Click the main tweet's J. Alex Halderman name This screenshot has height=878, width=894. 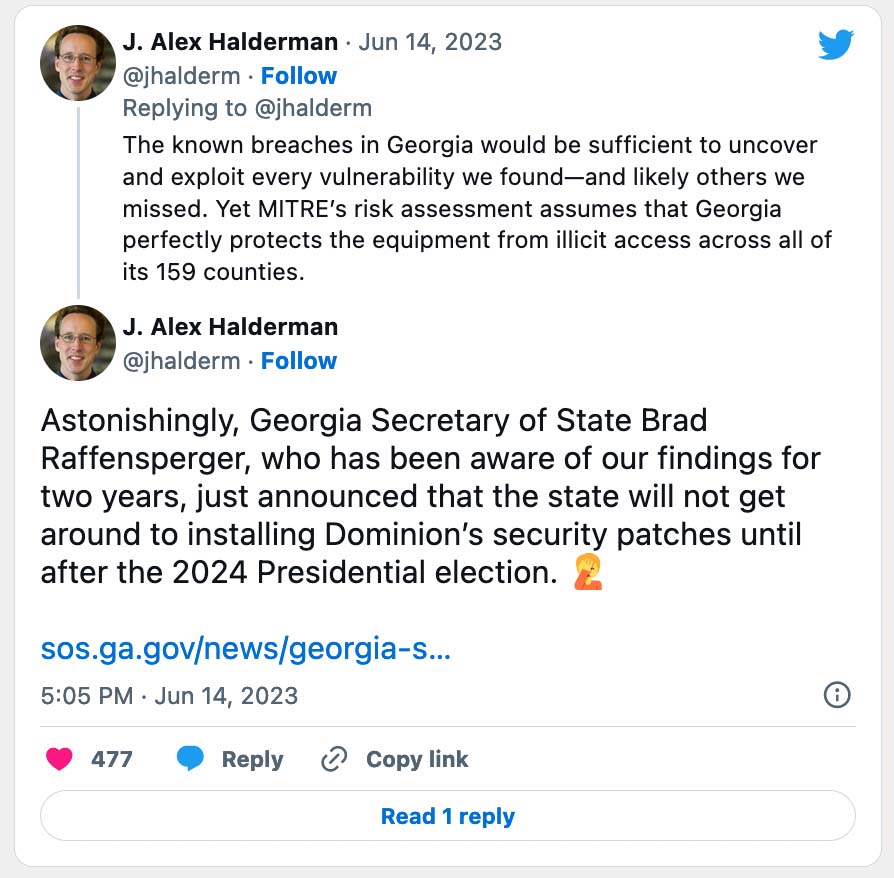click(x=230, y=327)
